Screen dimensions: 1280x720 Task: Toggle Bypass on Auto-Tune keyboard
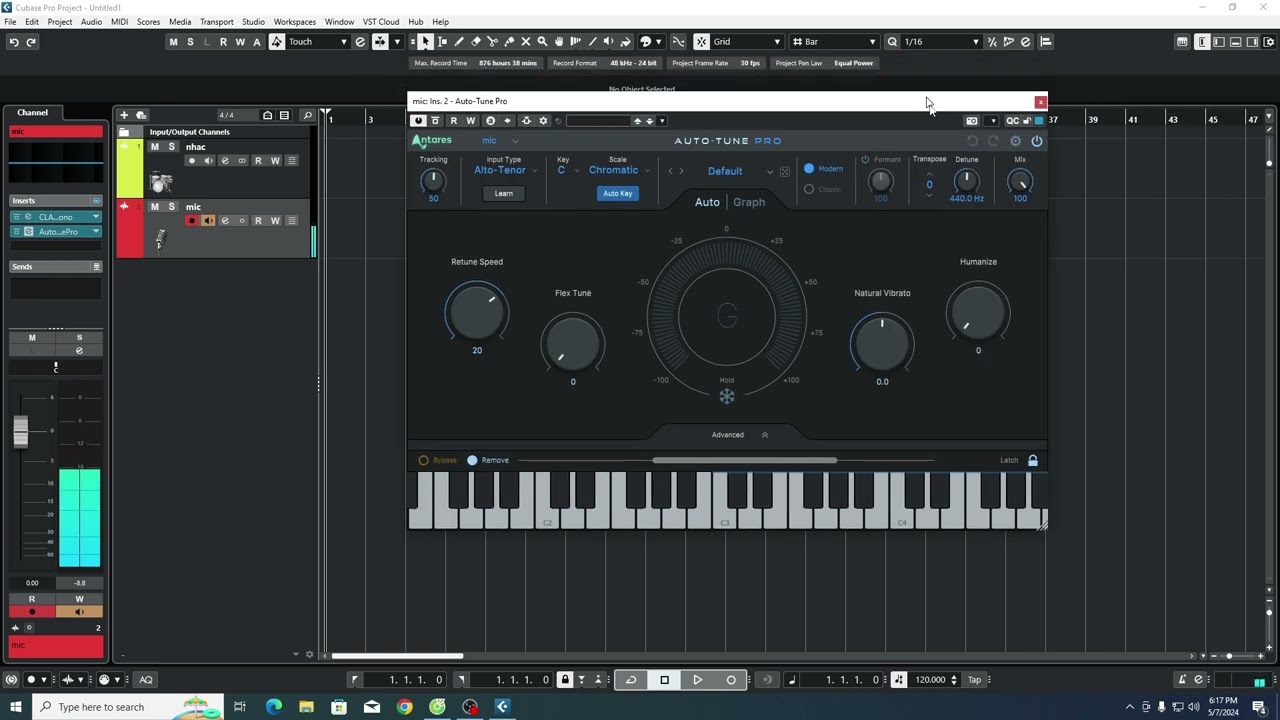423,460
